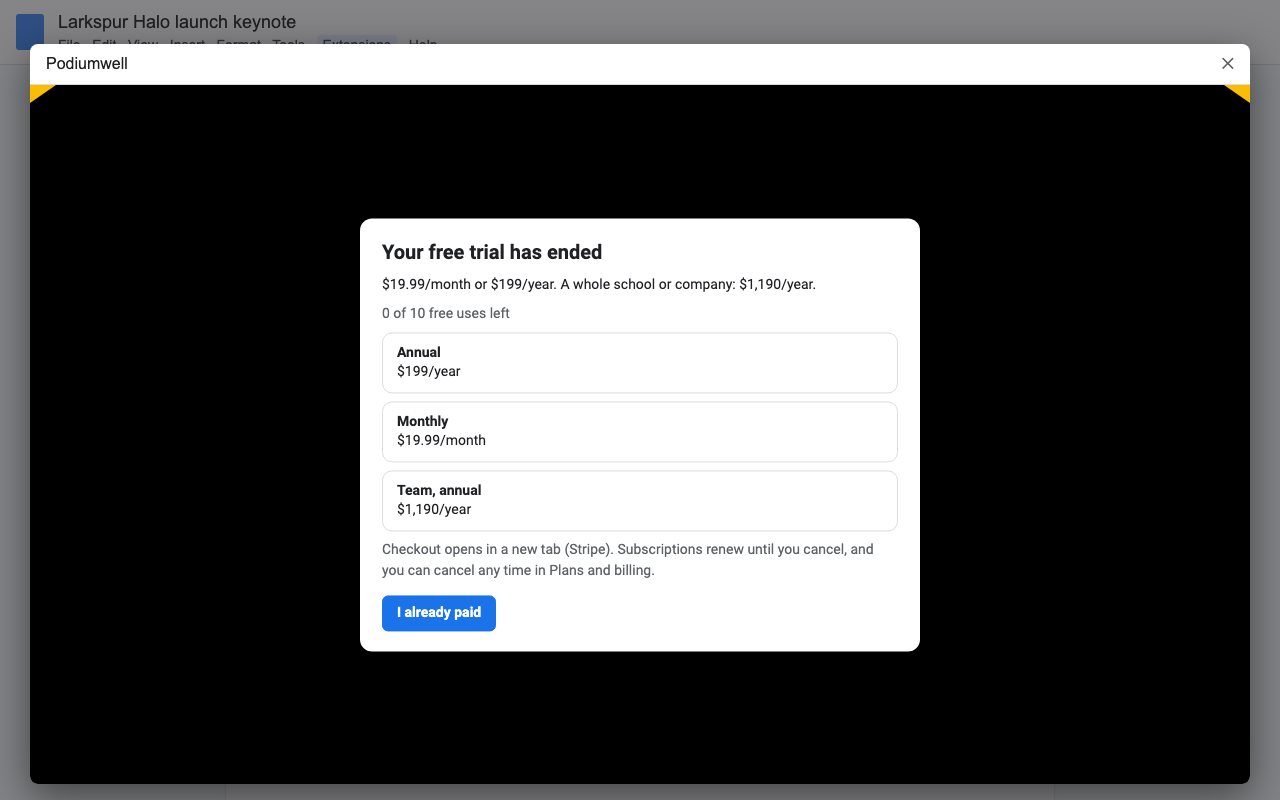Click the I already paid button

point(439,613)
